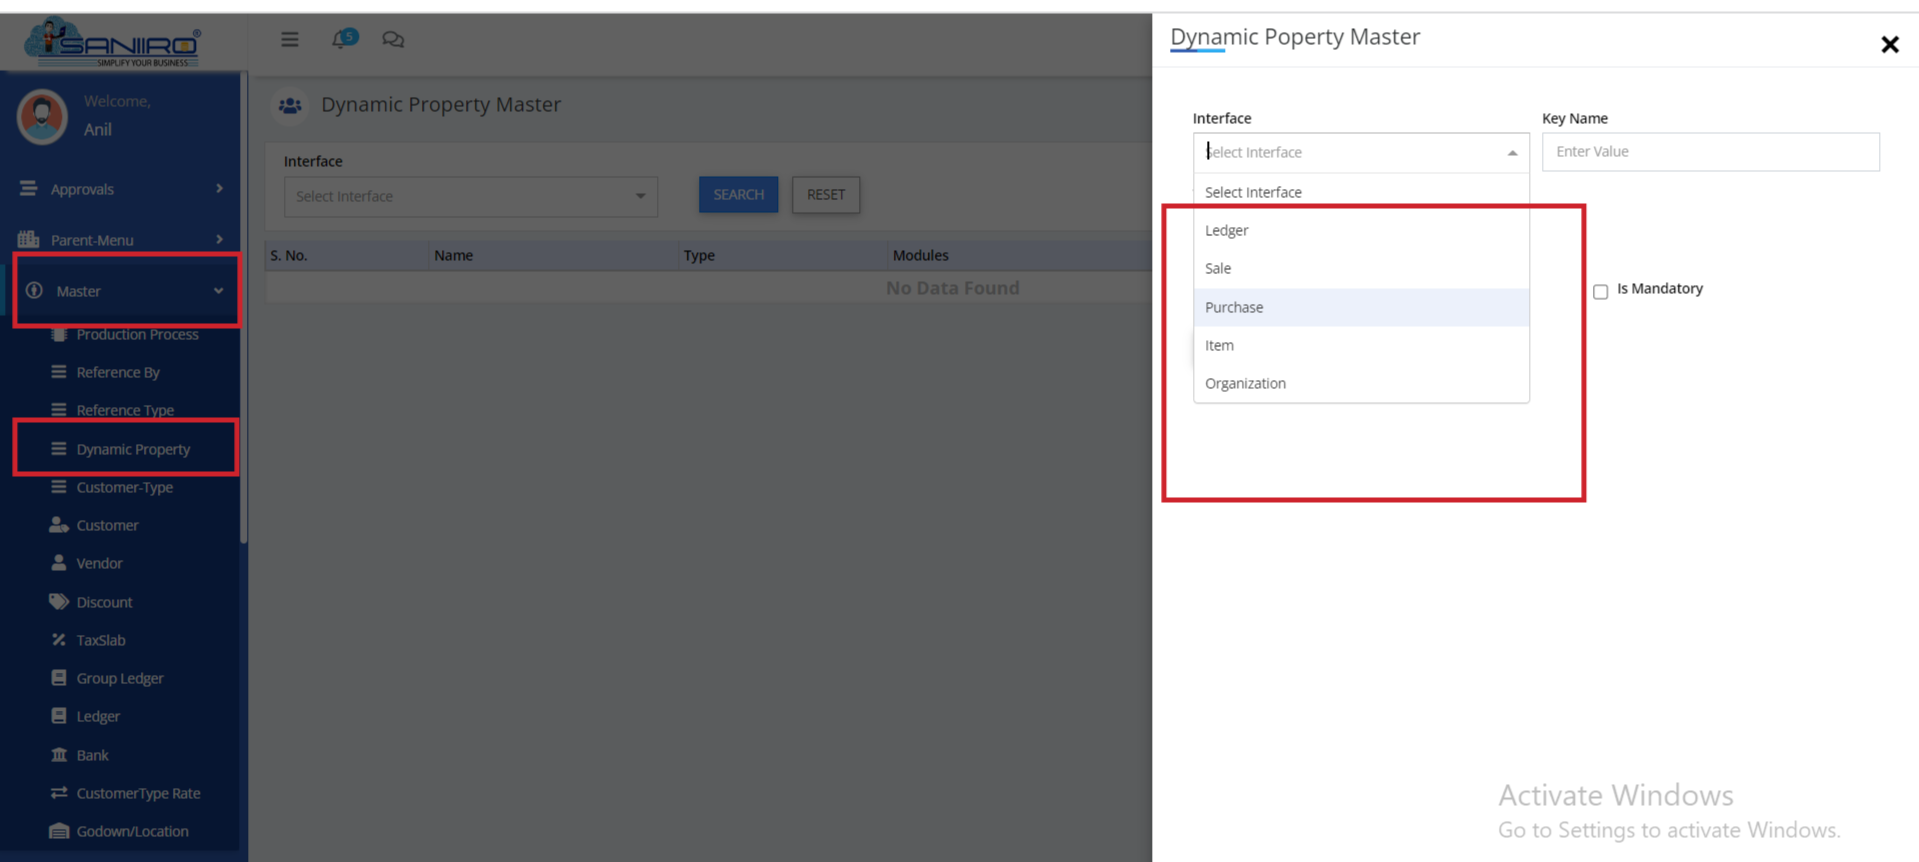Image resolution: width=1919 pixels, height=862 pixels.
Task: Click the SEARCH button
Action: (x=738, y=195)
